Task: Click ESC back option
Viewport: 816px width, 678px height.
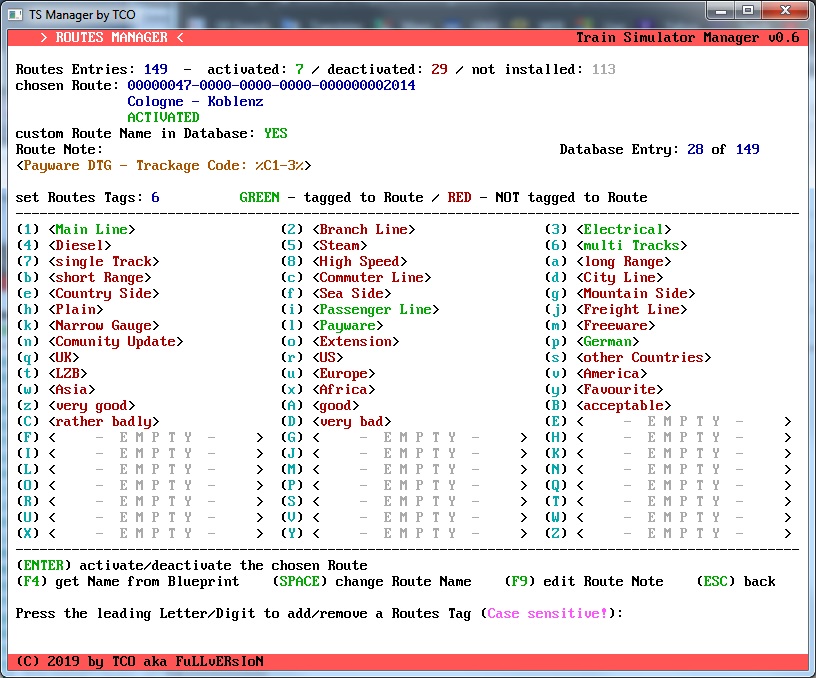Action: point(736,582)
